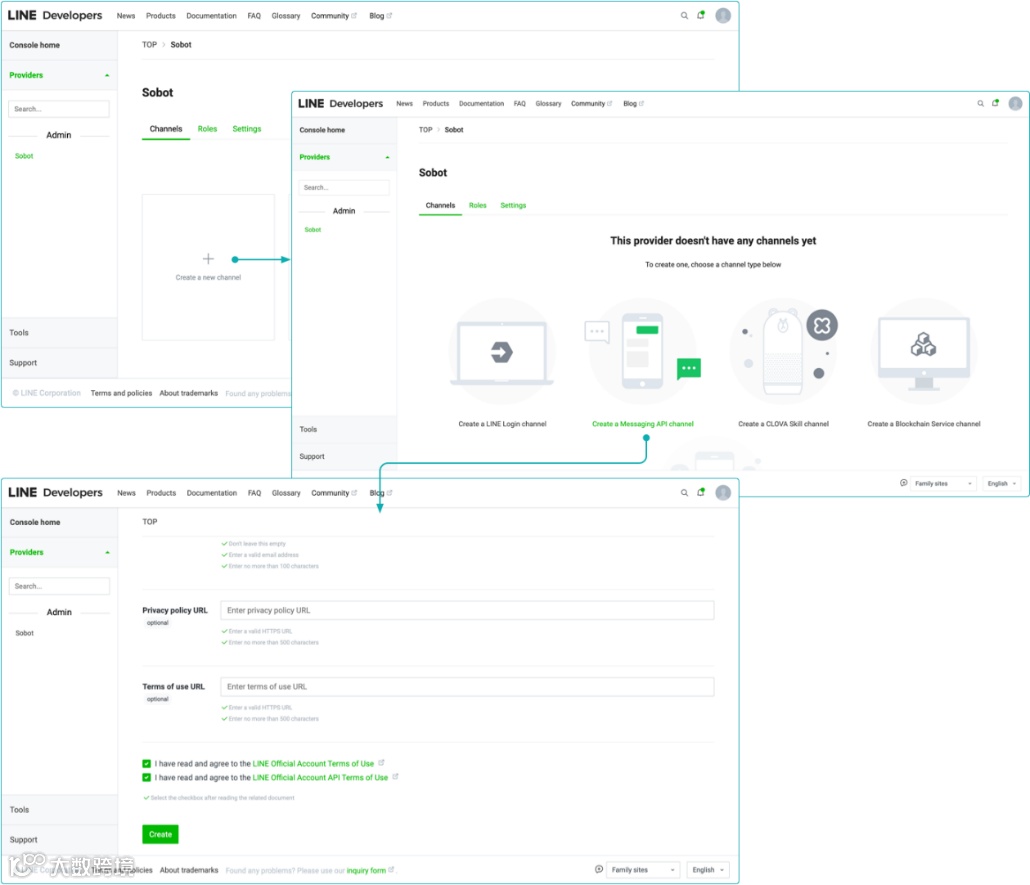Click Create a LINE Login channel link

tap(502, 424)
